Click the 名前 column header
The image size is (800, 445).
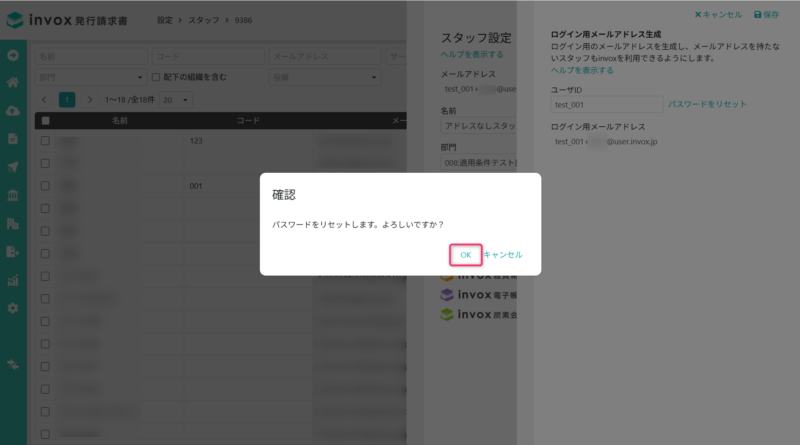120,120
